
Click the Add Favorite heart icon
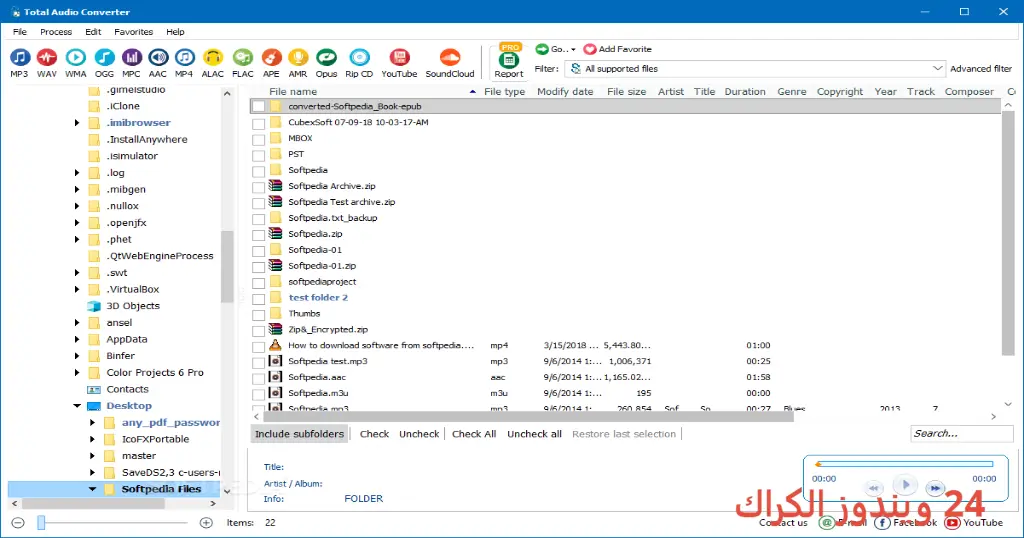click(590, 49)
